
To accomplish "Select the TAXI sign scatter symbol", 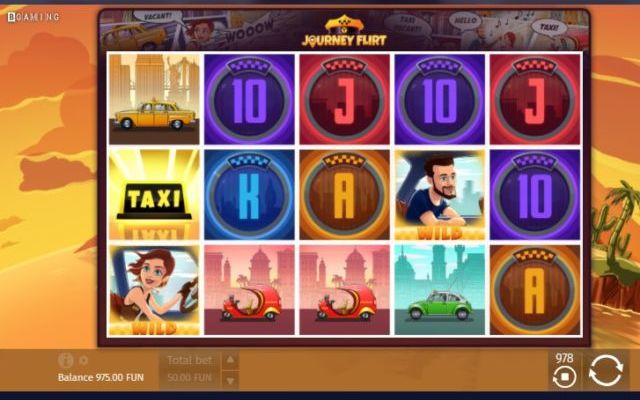I will (154, 195).
